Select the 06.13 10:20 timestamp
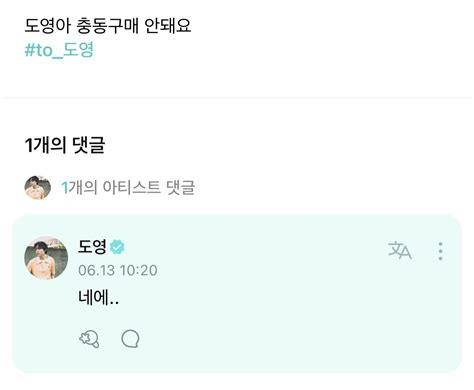 pyautogui.click(x=118, y=270)
